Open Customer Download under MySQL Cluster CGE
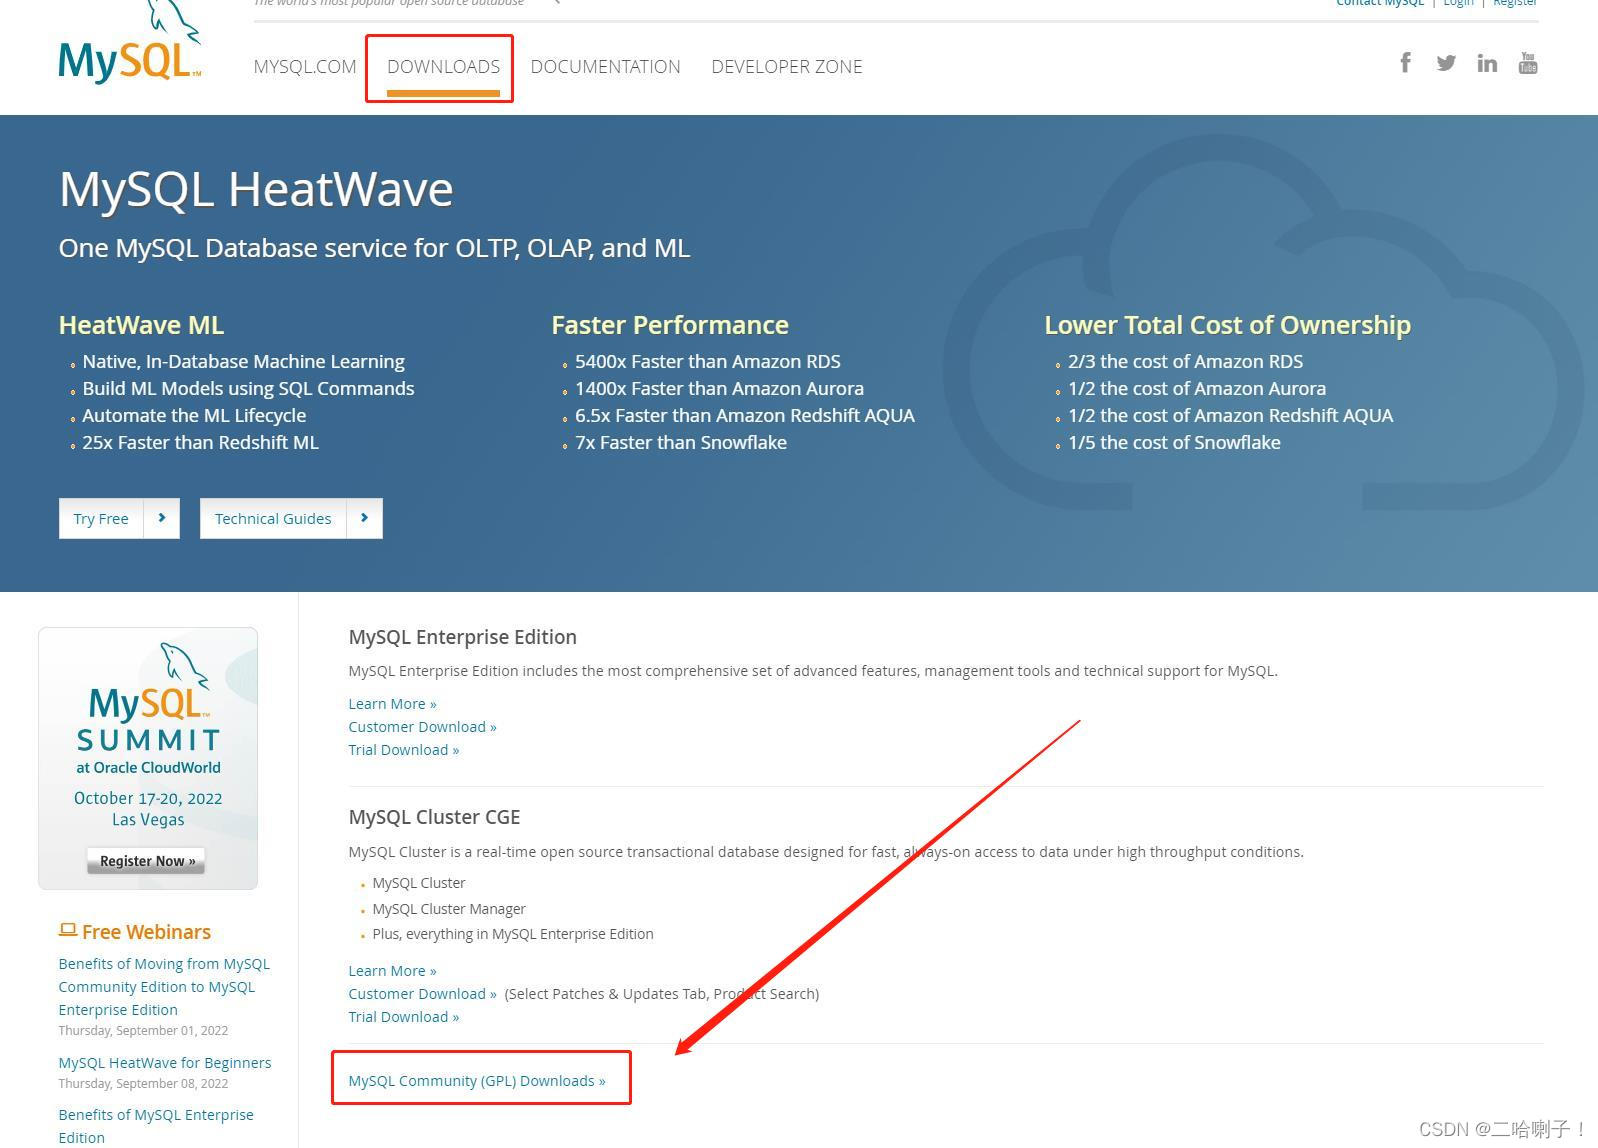Screen dimensions: 1598x1148 tap(422, 994)
